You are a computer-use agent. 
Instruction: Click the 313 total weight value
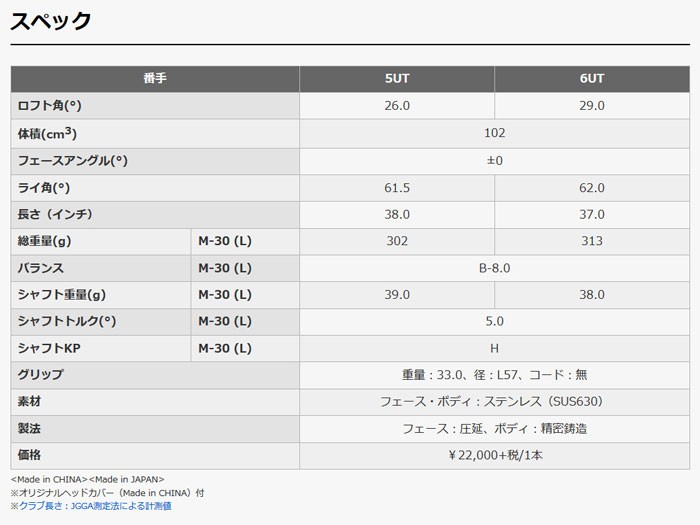[x=592, y=241]
